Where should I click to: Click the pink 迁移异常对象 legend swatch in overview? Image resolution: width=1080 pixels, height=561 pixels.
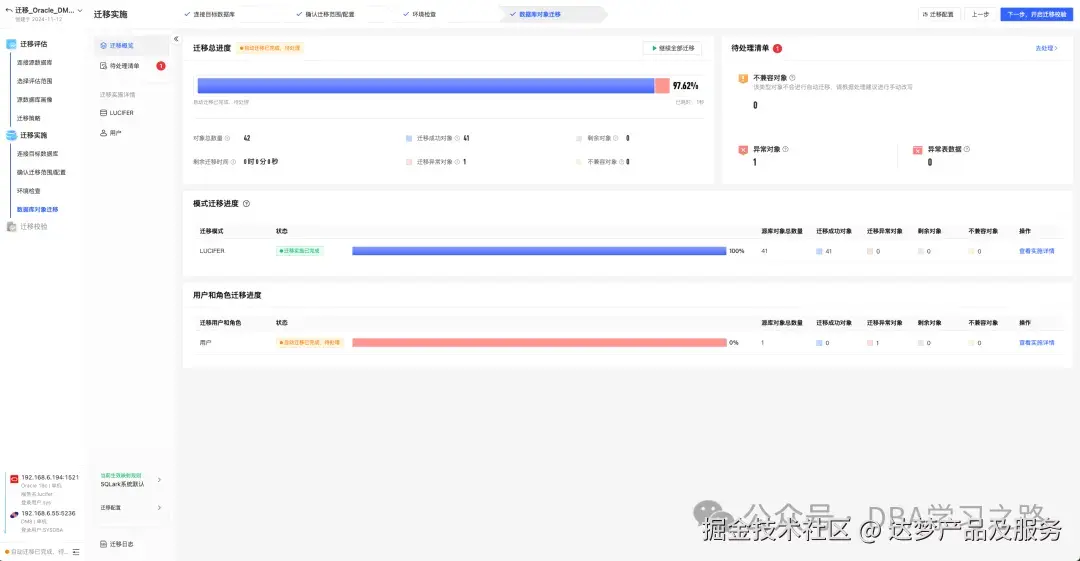[x=409, y=162]
